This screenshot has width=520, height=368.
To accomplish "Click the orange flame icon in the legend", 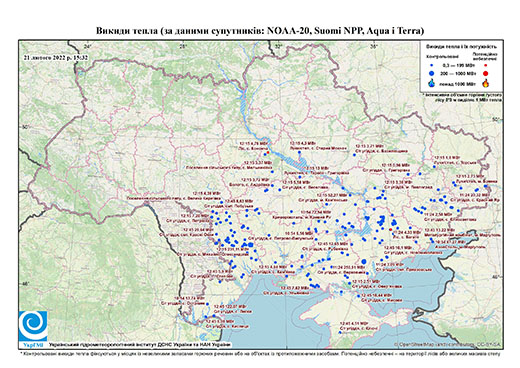I will tap(485, 83).
